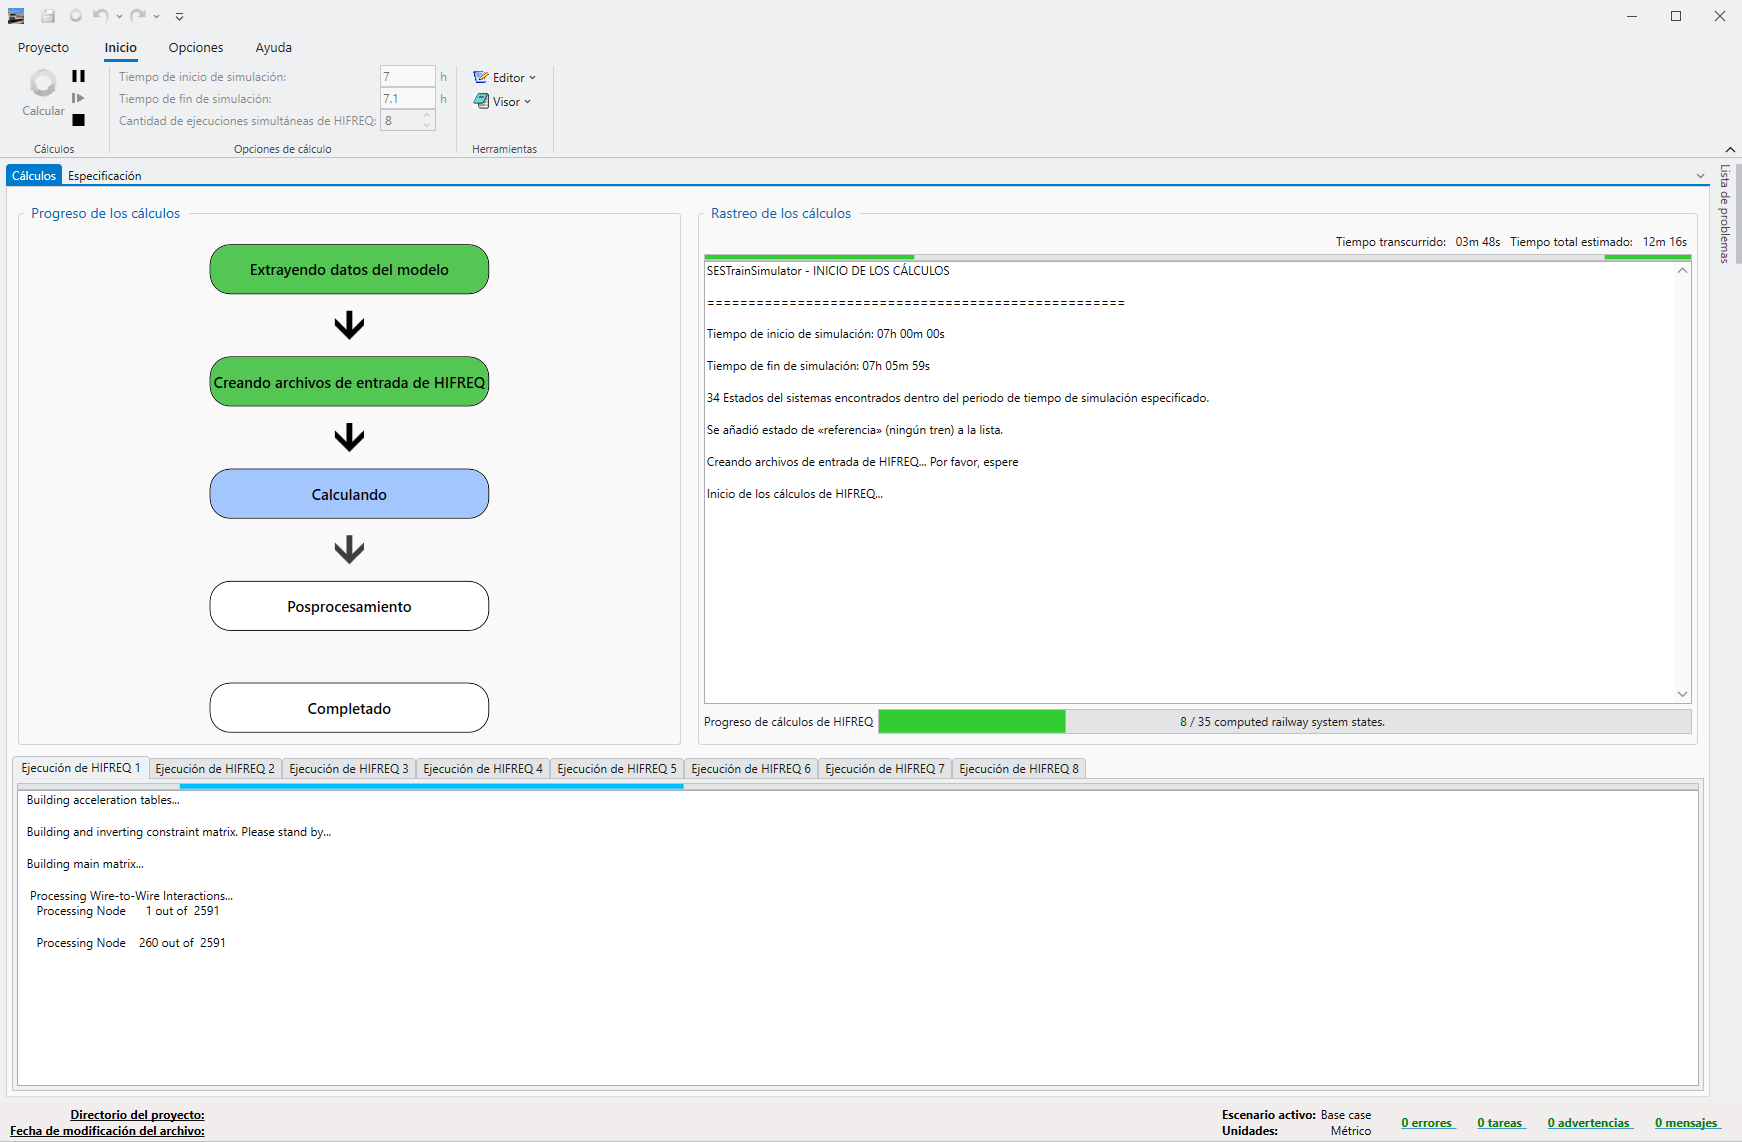Open the Proyecto menu tab
Viewport: 1742px width, 1142px height.
click(x=43, y=47)
